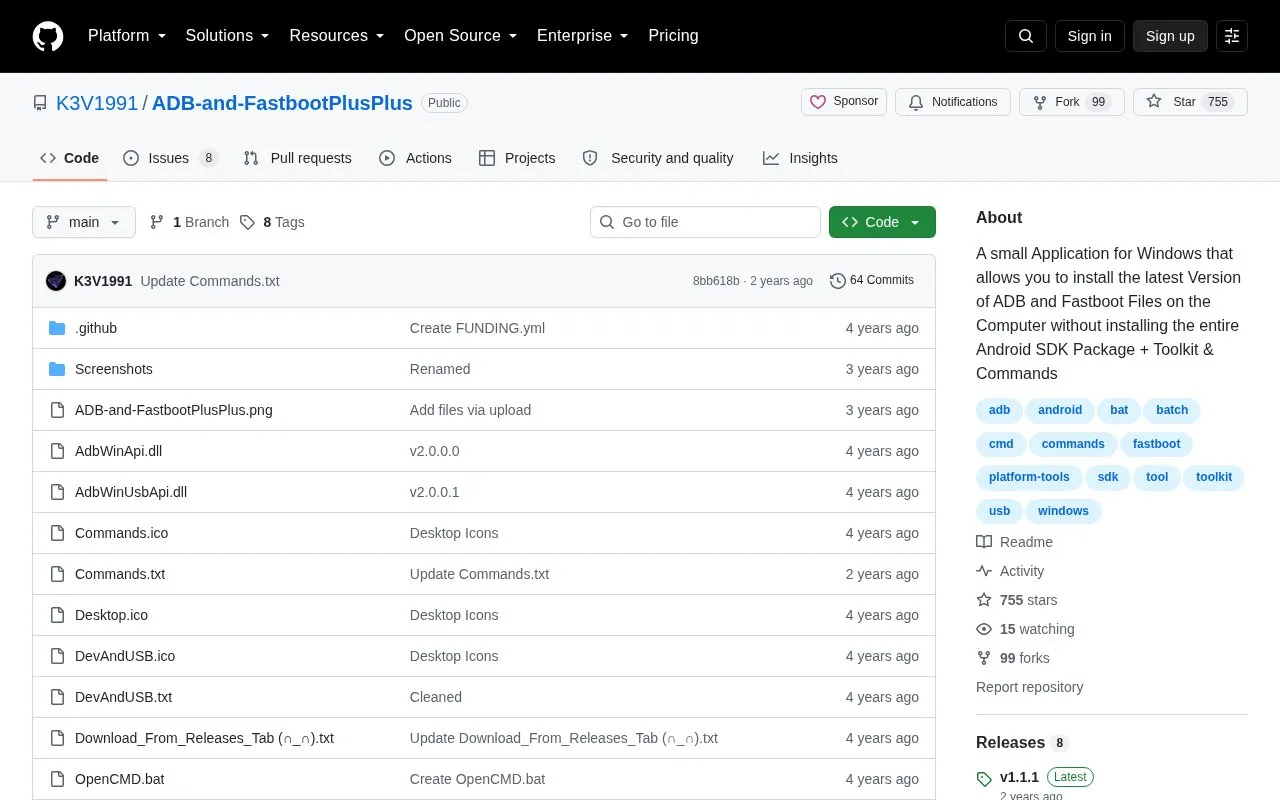Open the Enterprise menu
1280x800 pixels.
[583, 36]
